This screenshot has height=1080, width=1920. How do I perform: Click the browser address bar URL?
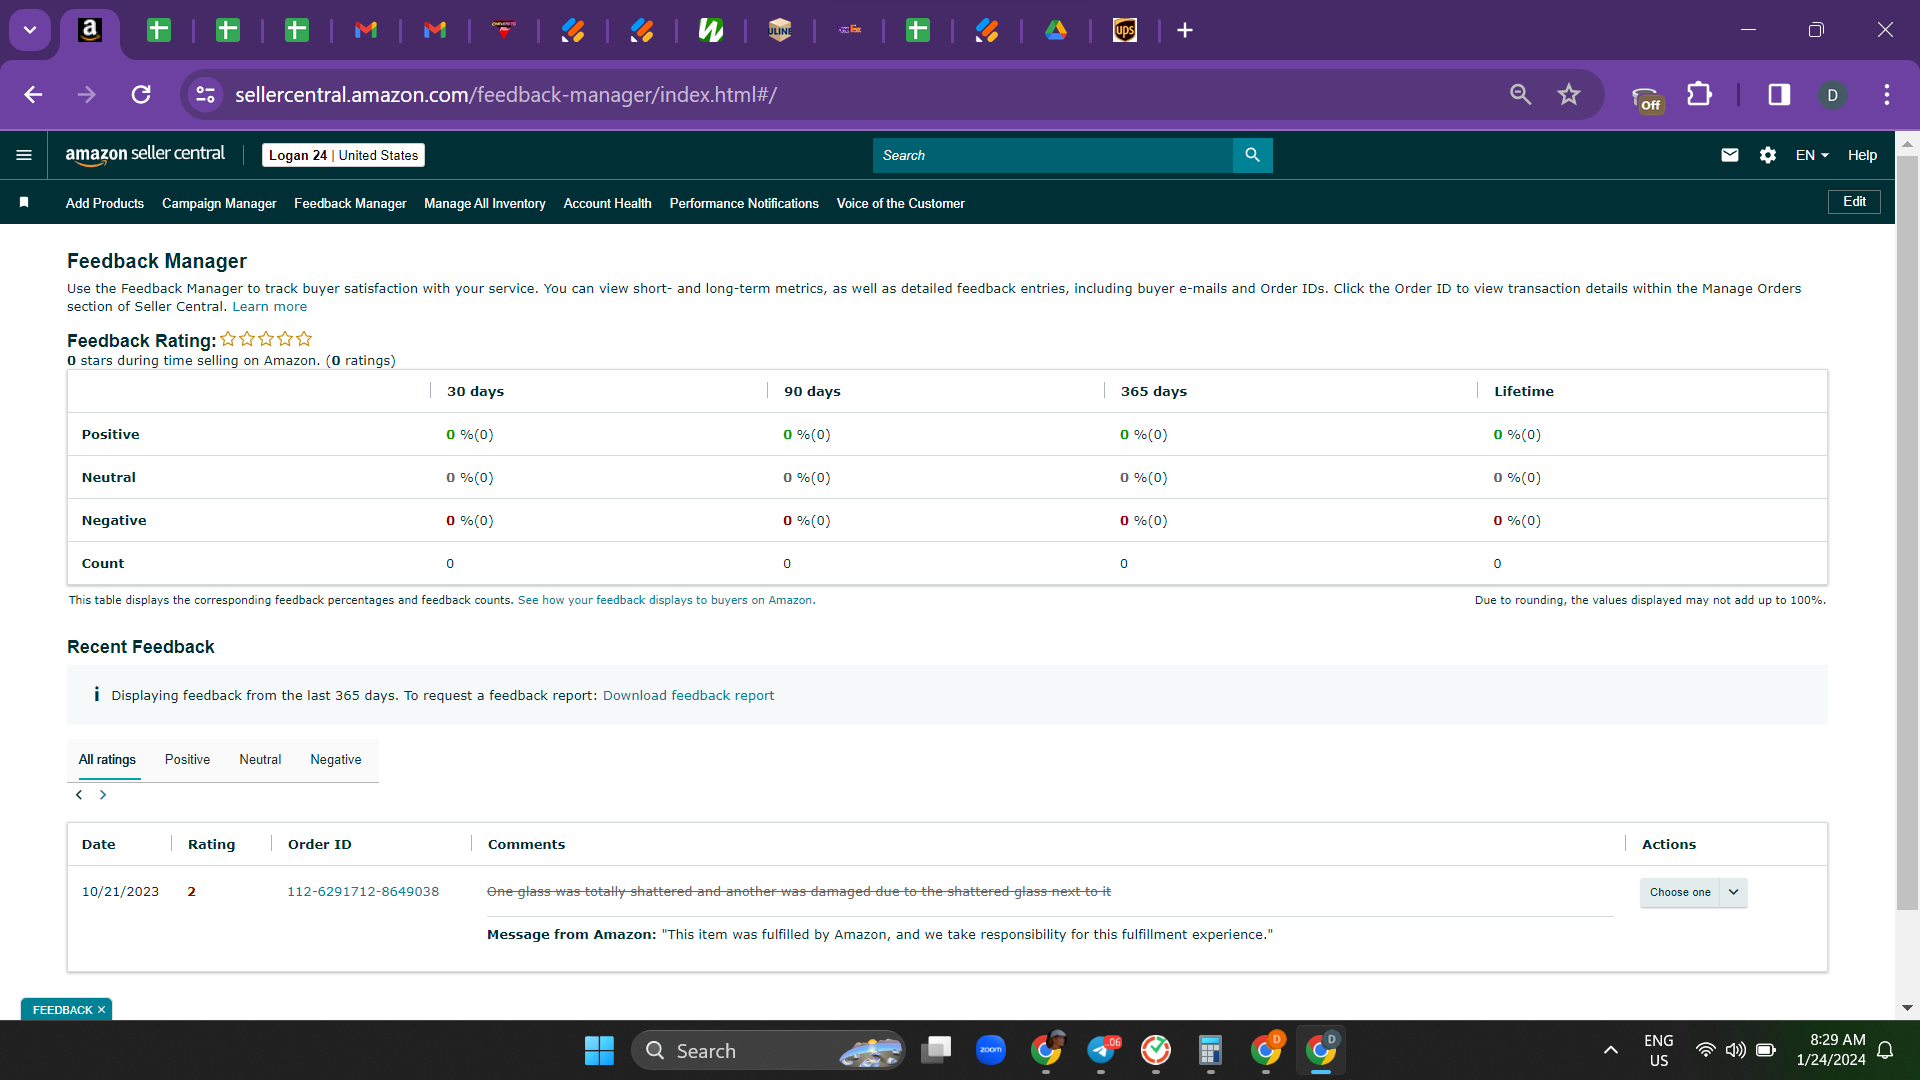coord(506,95)
